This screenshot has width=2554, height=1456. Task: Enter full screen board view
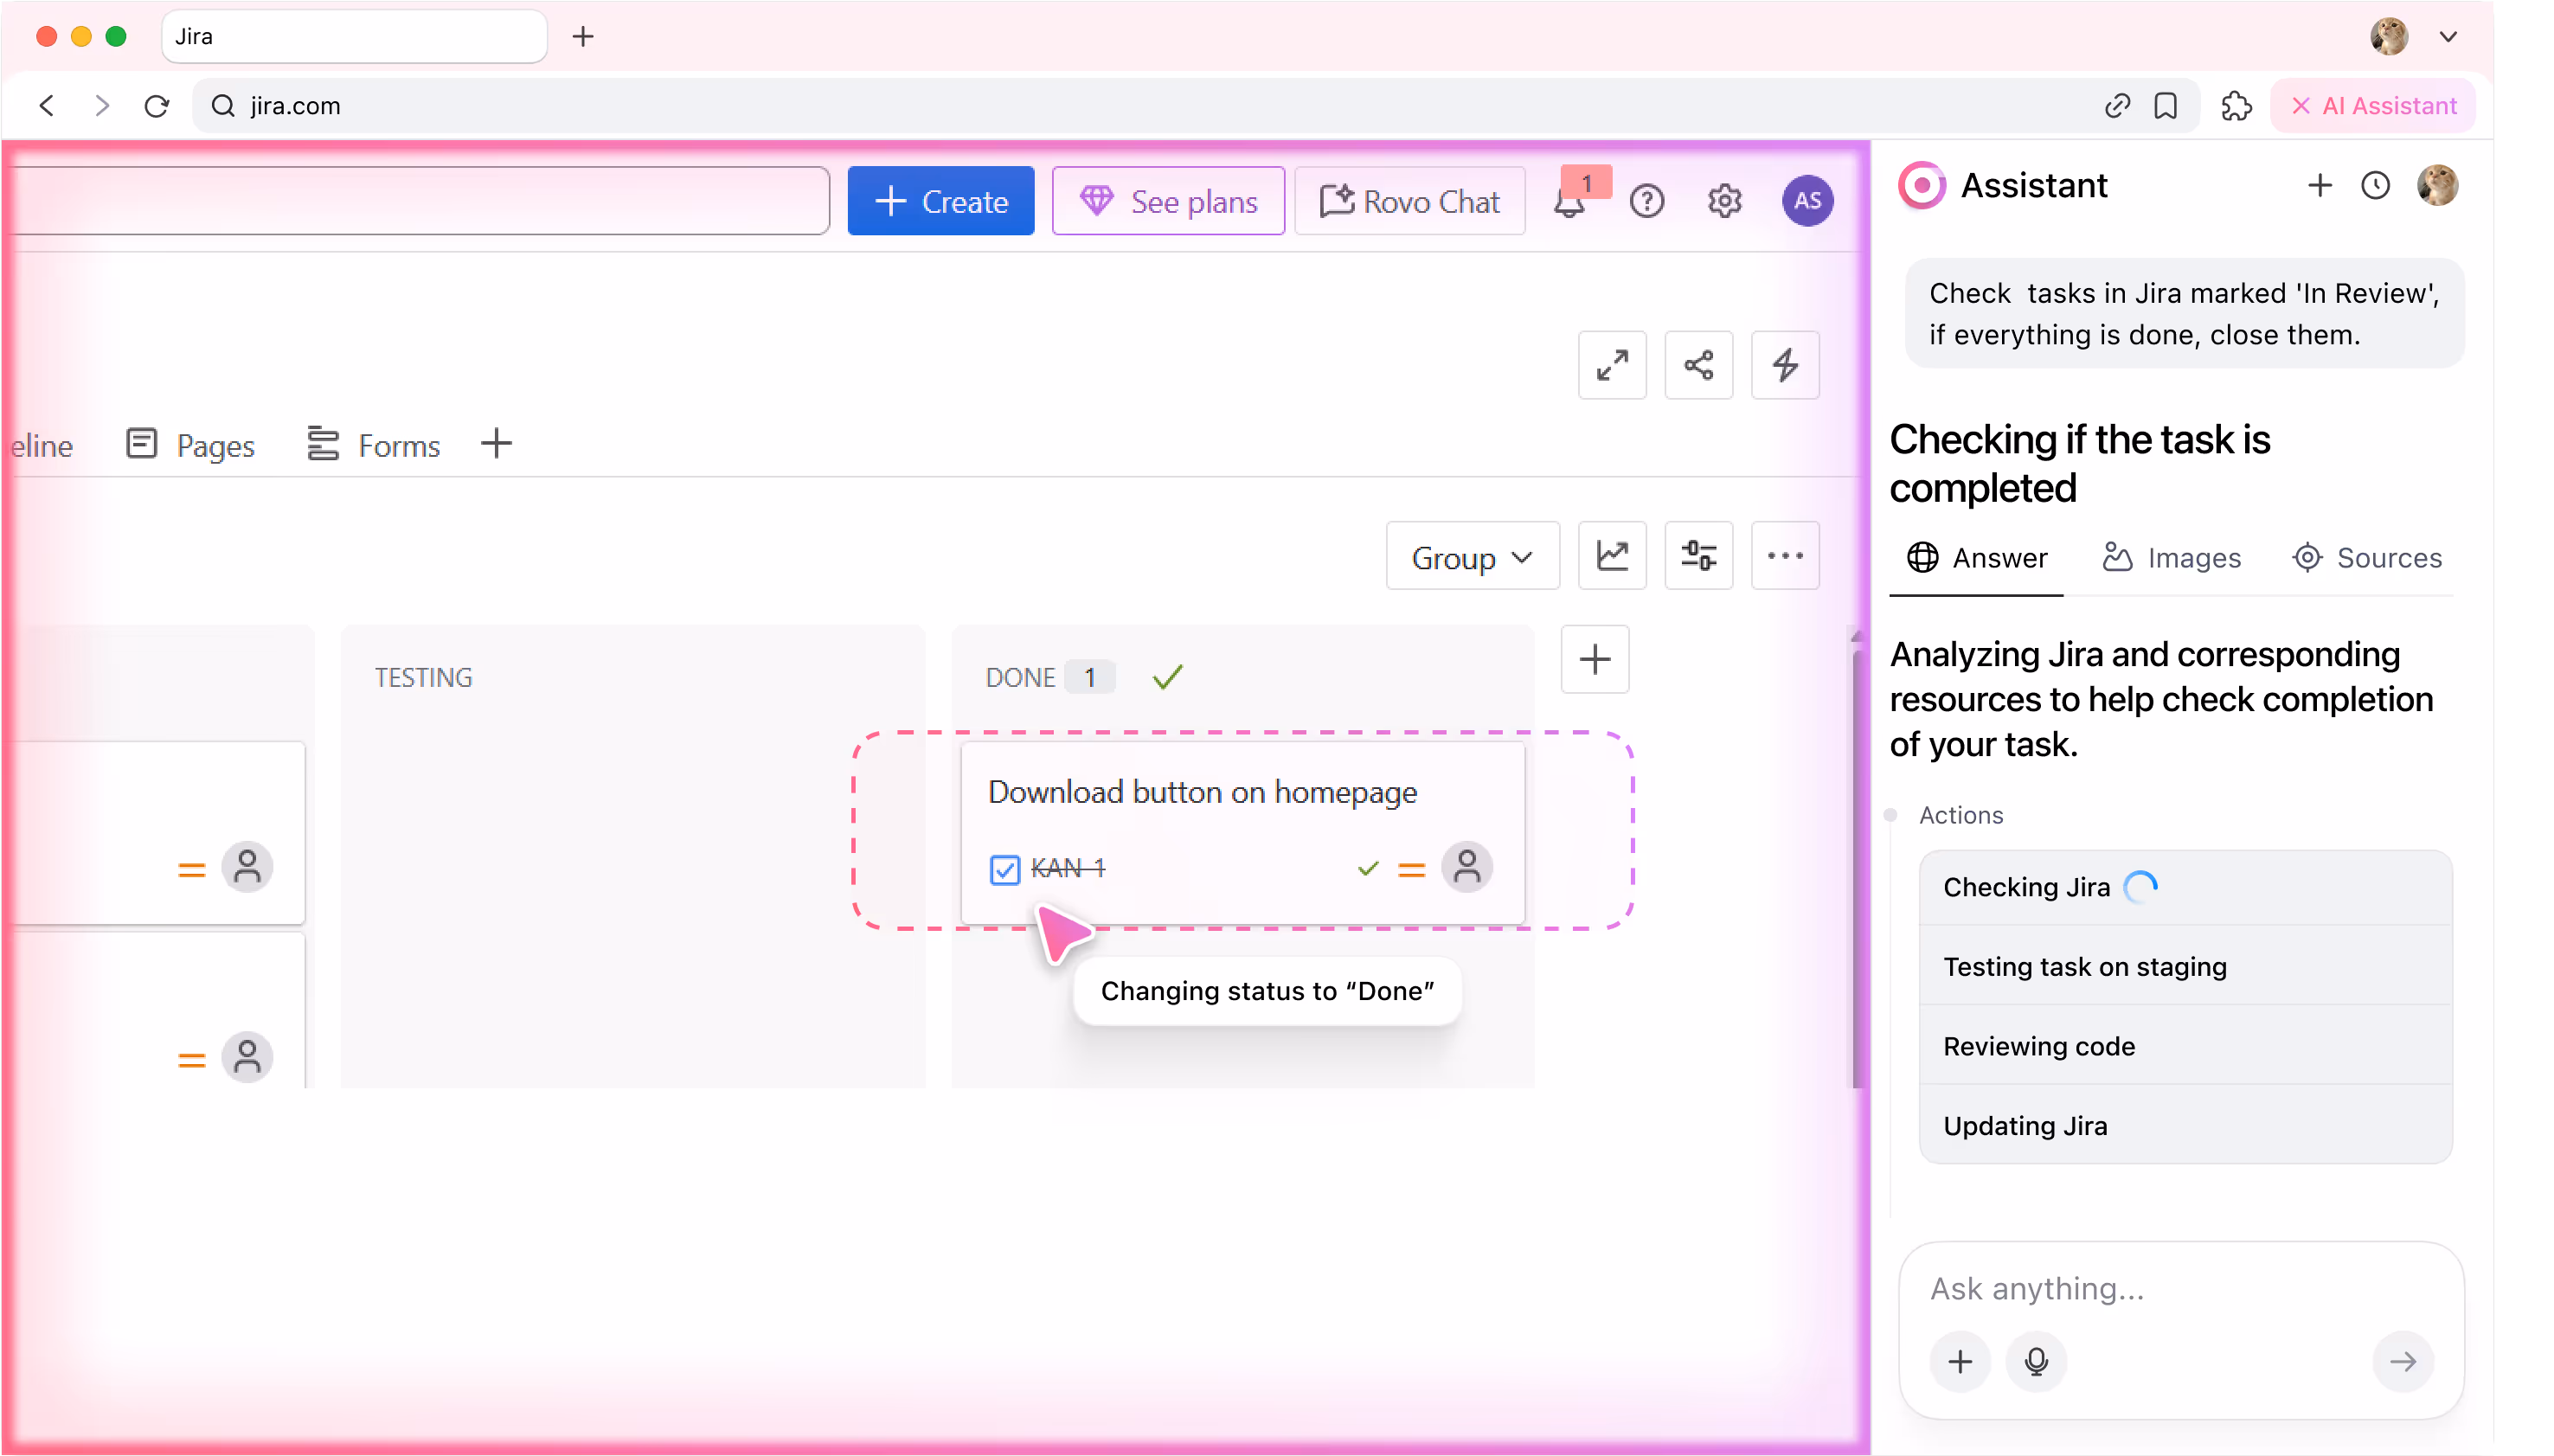[x=1612, y=365]
